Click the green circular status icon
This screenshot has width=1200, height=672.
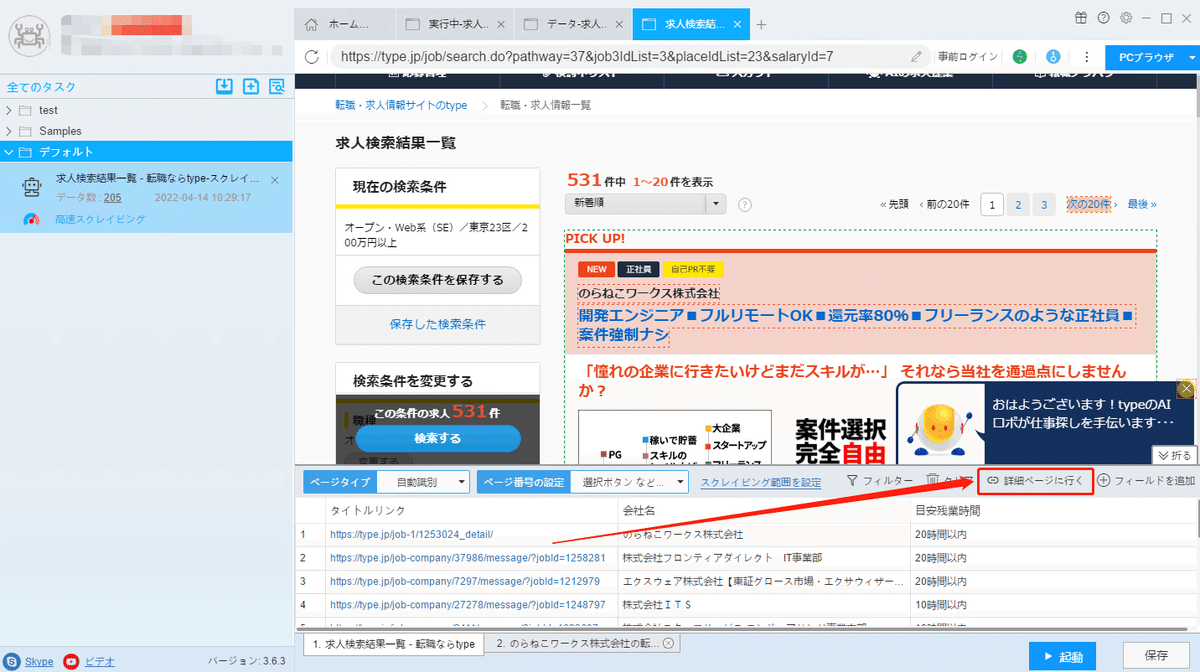click(1020, 57)
